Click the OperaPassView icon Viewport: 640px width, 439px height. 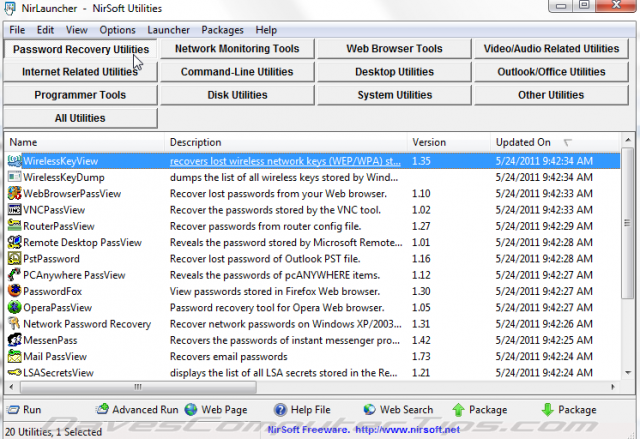(14, 307)
